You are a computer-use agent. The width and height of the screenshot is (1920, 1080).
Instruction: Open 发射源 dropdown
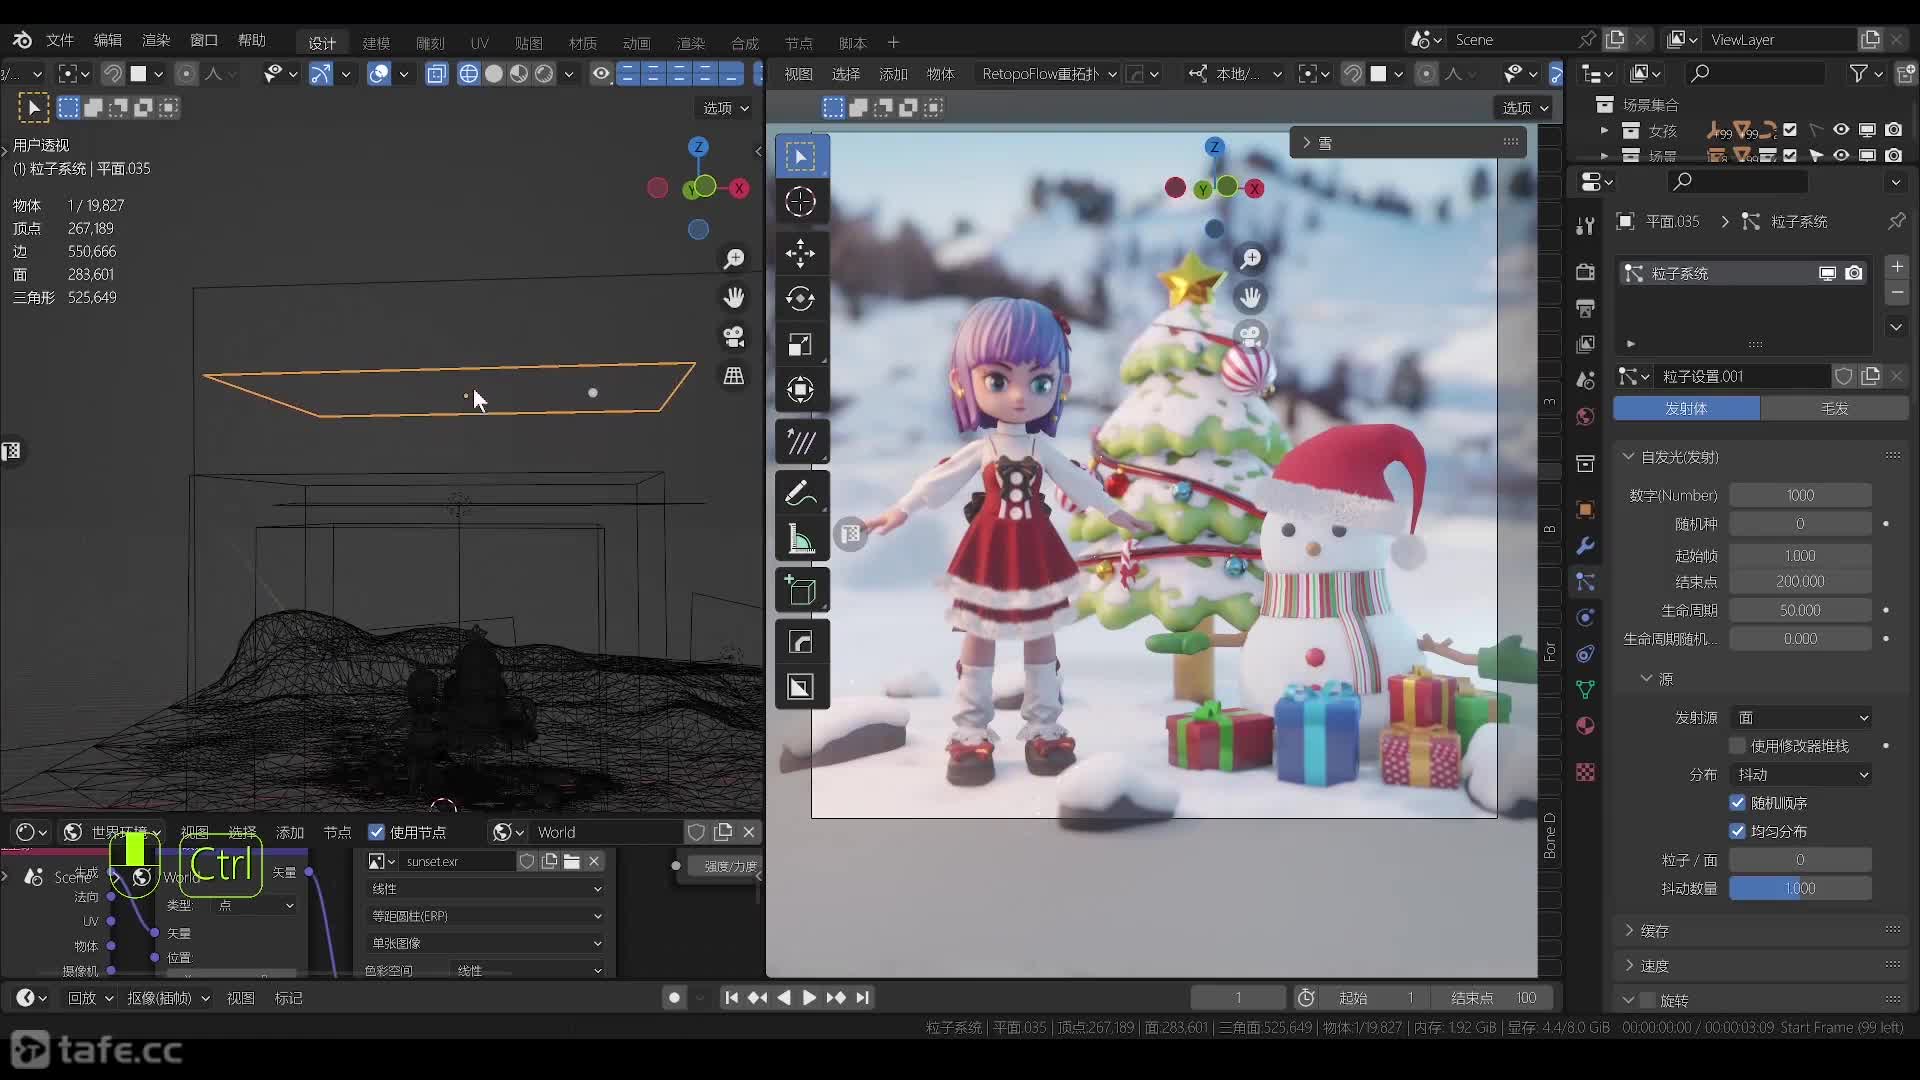(x=1801, y=718)
